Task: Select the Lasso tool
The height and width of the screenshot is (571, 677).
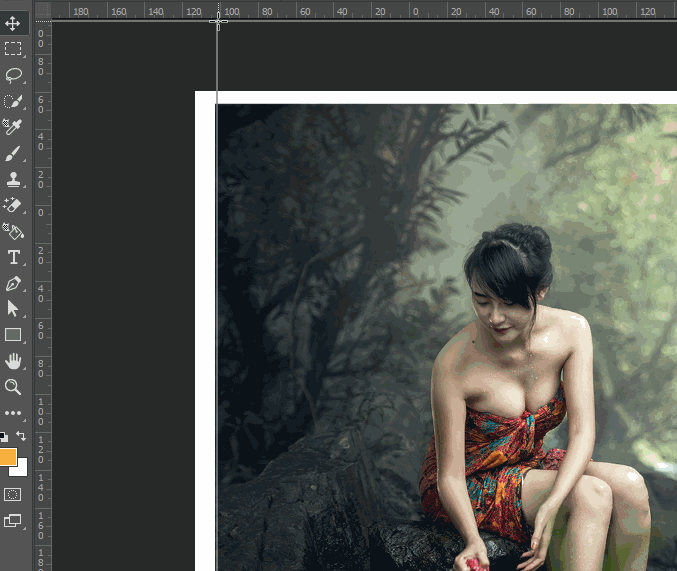Action: (13, 75)
